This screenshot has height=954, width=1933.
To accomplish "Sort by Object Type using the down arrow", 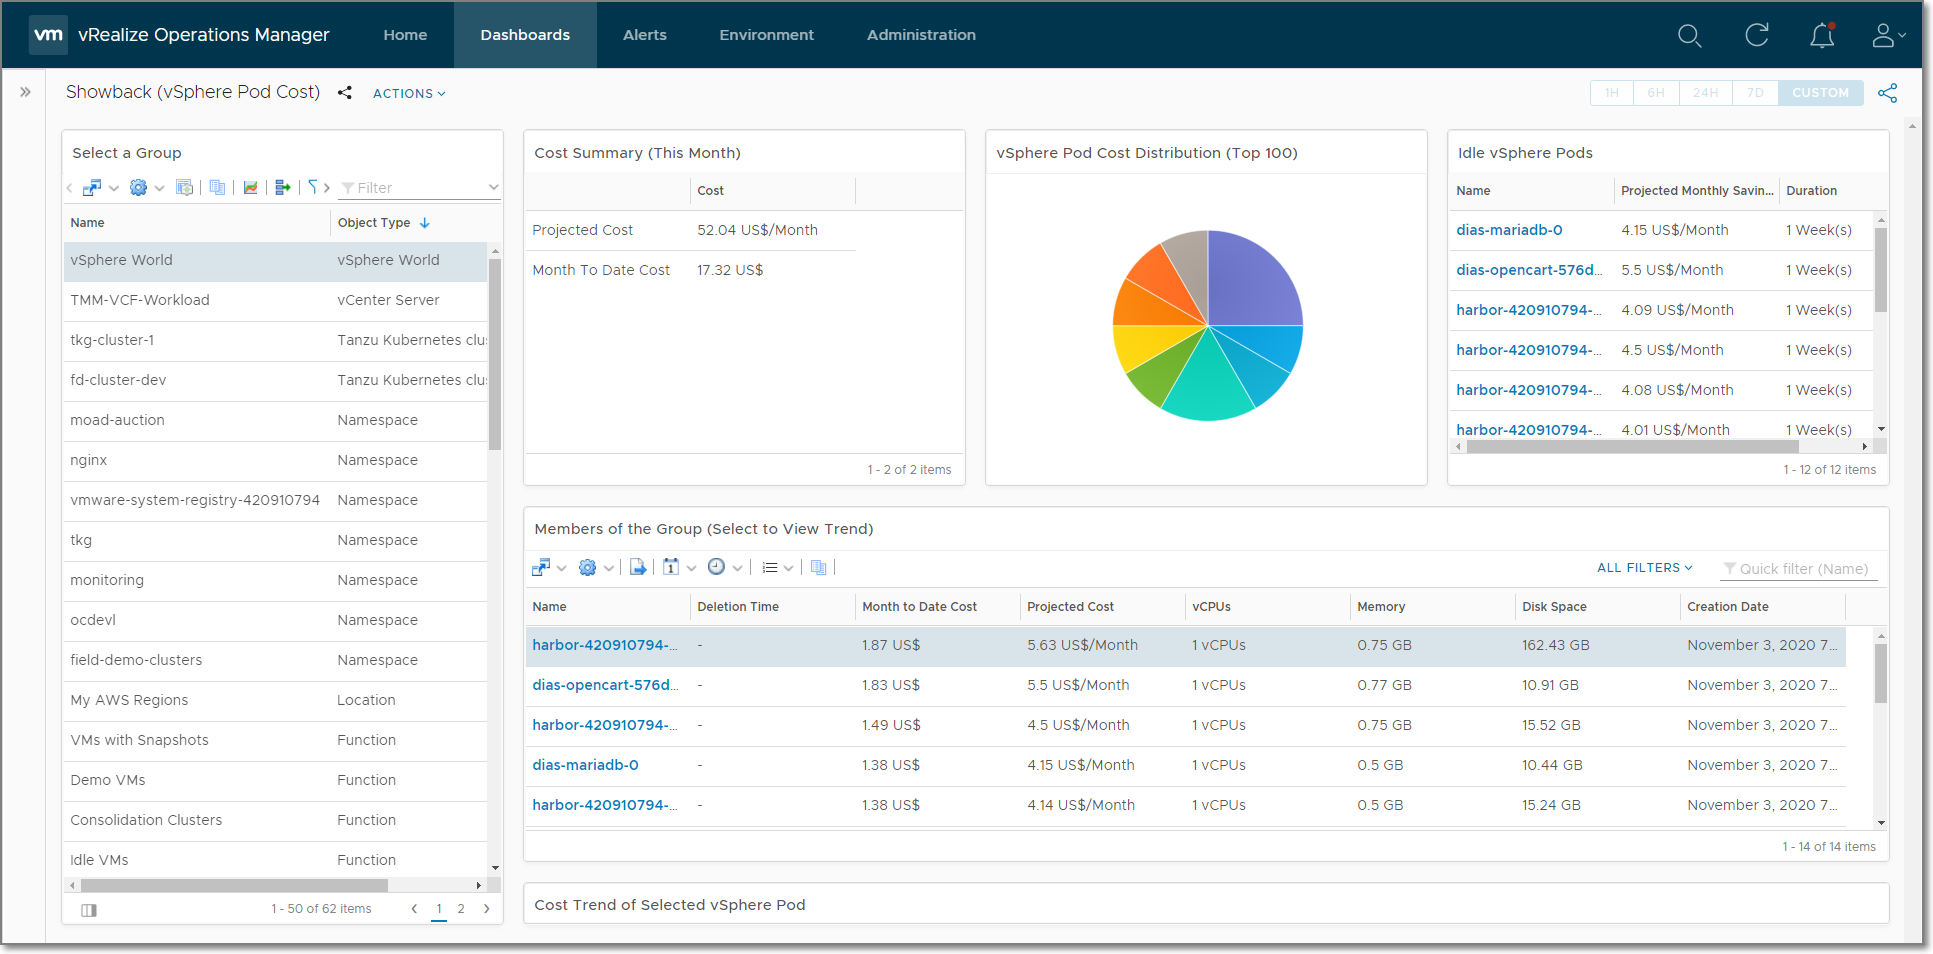I will click(x=424, y=223).
